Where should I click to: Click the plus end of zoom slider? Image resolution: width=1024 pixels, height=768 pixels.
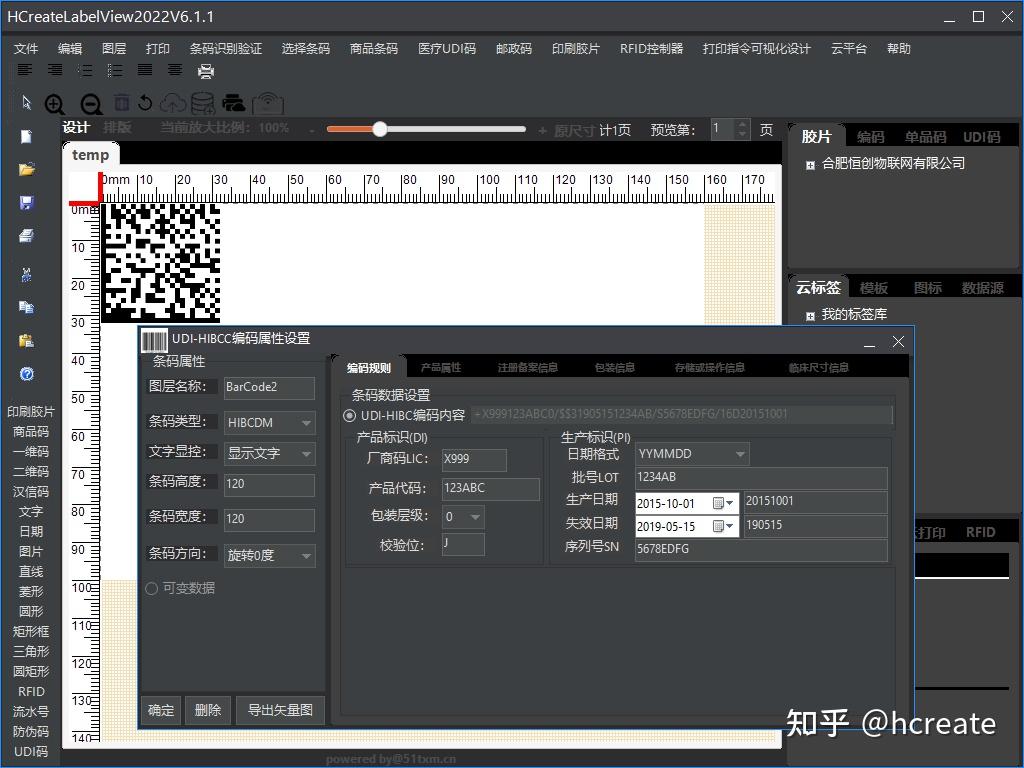542,131
